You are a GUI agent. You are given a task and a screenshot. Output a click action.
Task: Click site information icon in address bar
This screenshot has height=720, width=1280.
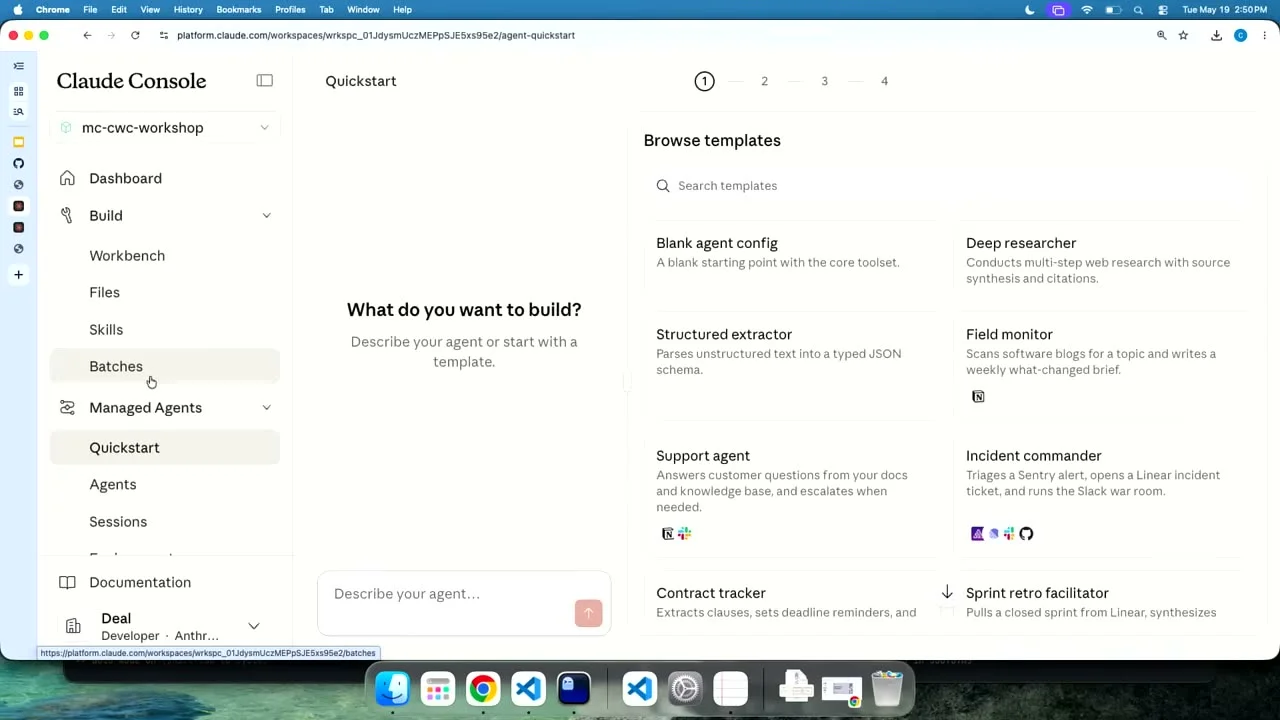coord(164,35)
